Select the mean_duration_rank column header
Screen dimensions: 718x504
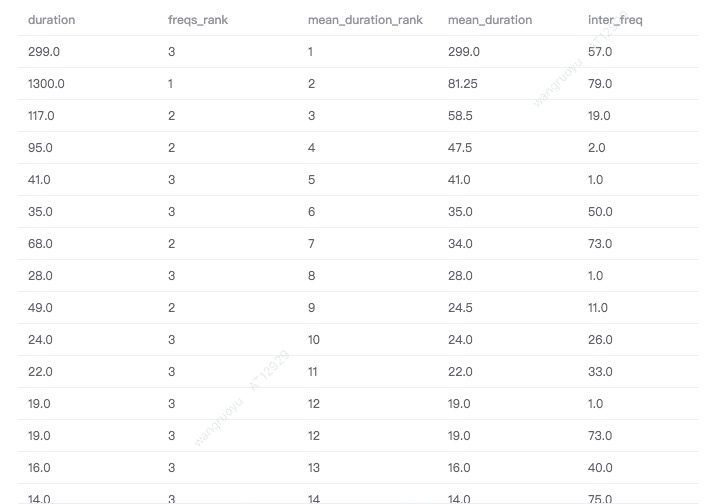[x=365, y=20]
